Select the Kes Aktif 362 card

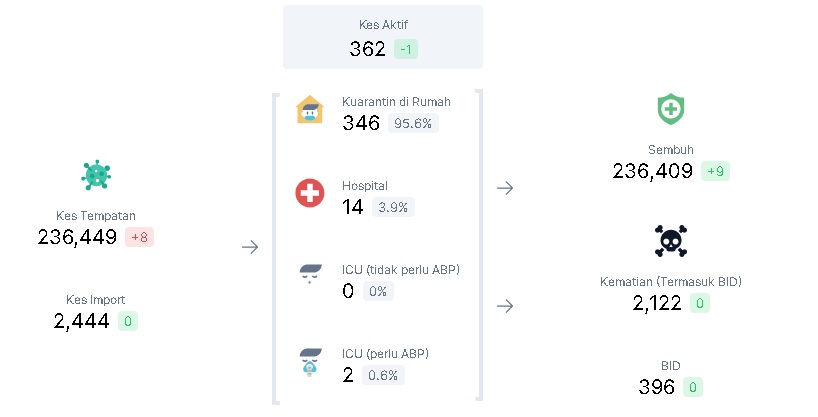tap(383, 37)
